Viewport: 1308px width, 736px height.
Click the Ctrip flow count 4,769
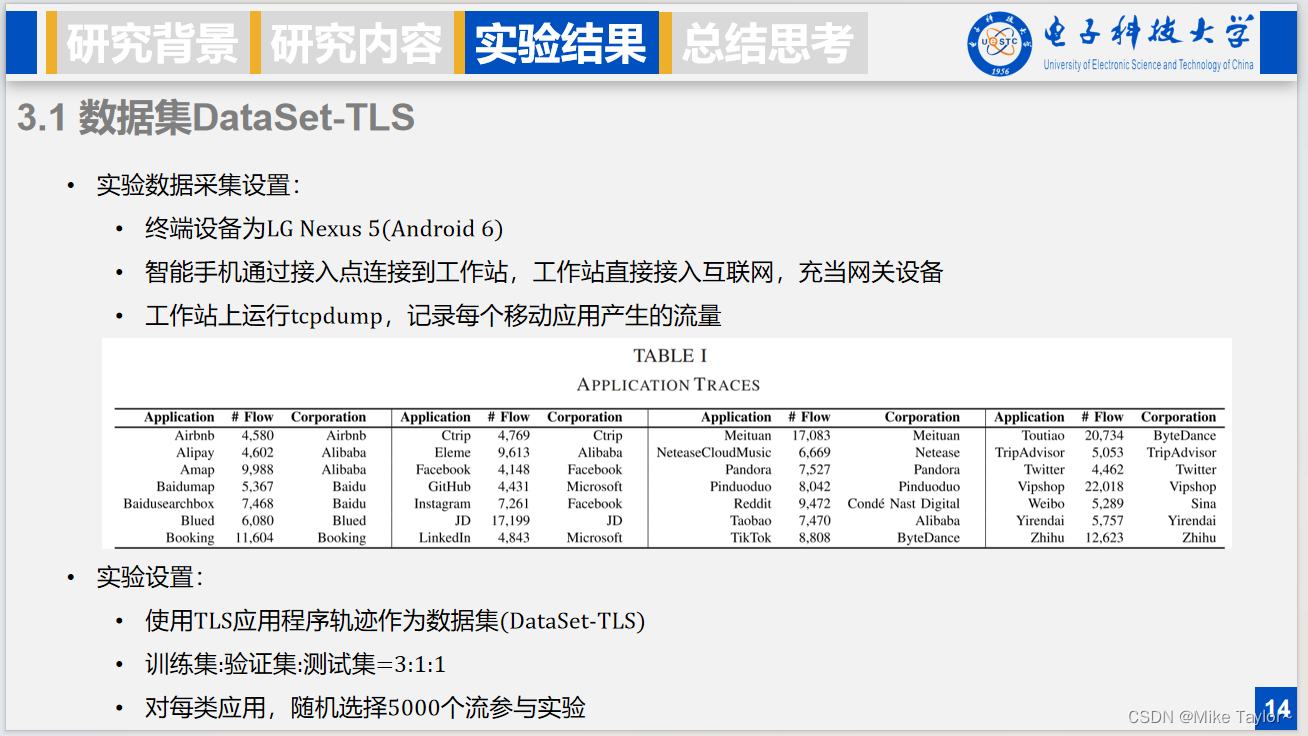tap(514, 436)
